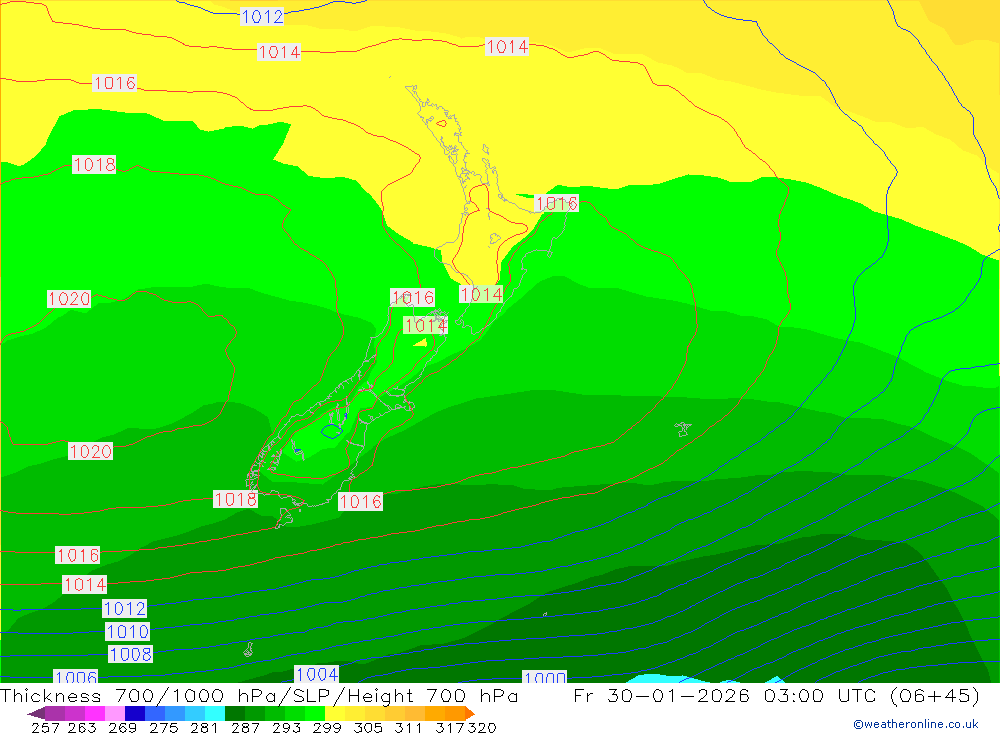Click the red 1018 label below South Island
Viewport: 1000px width, 733px height.
235,500
